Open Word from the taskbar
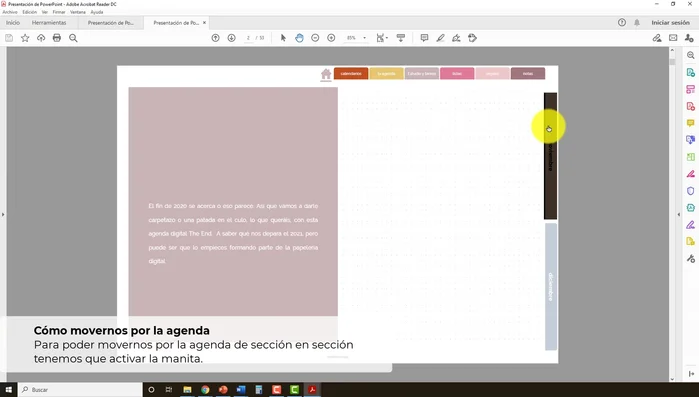This screenshot has width=699, height=397. tap(241, 389)
